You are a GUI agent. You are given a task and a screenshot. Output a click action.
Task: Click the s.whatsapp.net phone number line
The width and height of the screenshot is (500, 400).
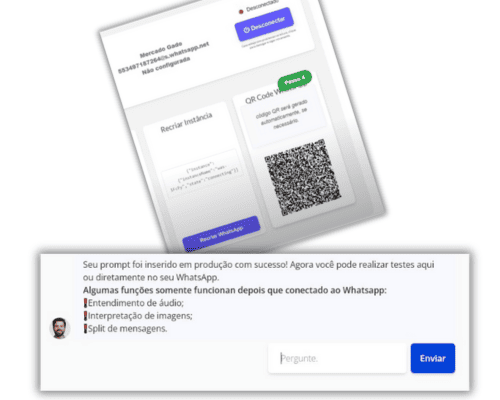pos(163,58)
